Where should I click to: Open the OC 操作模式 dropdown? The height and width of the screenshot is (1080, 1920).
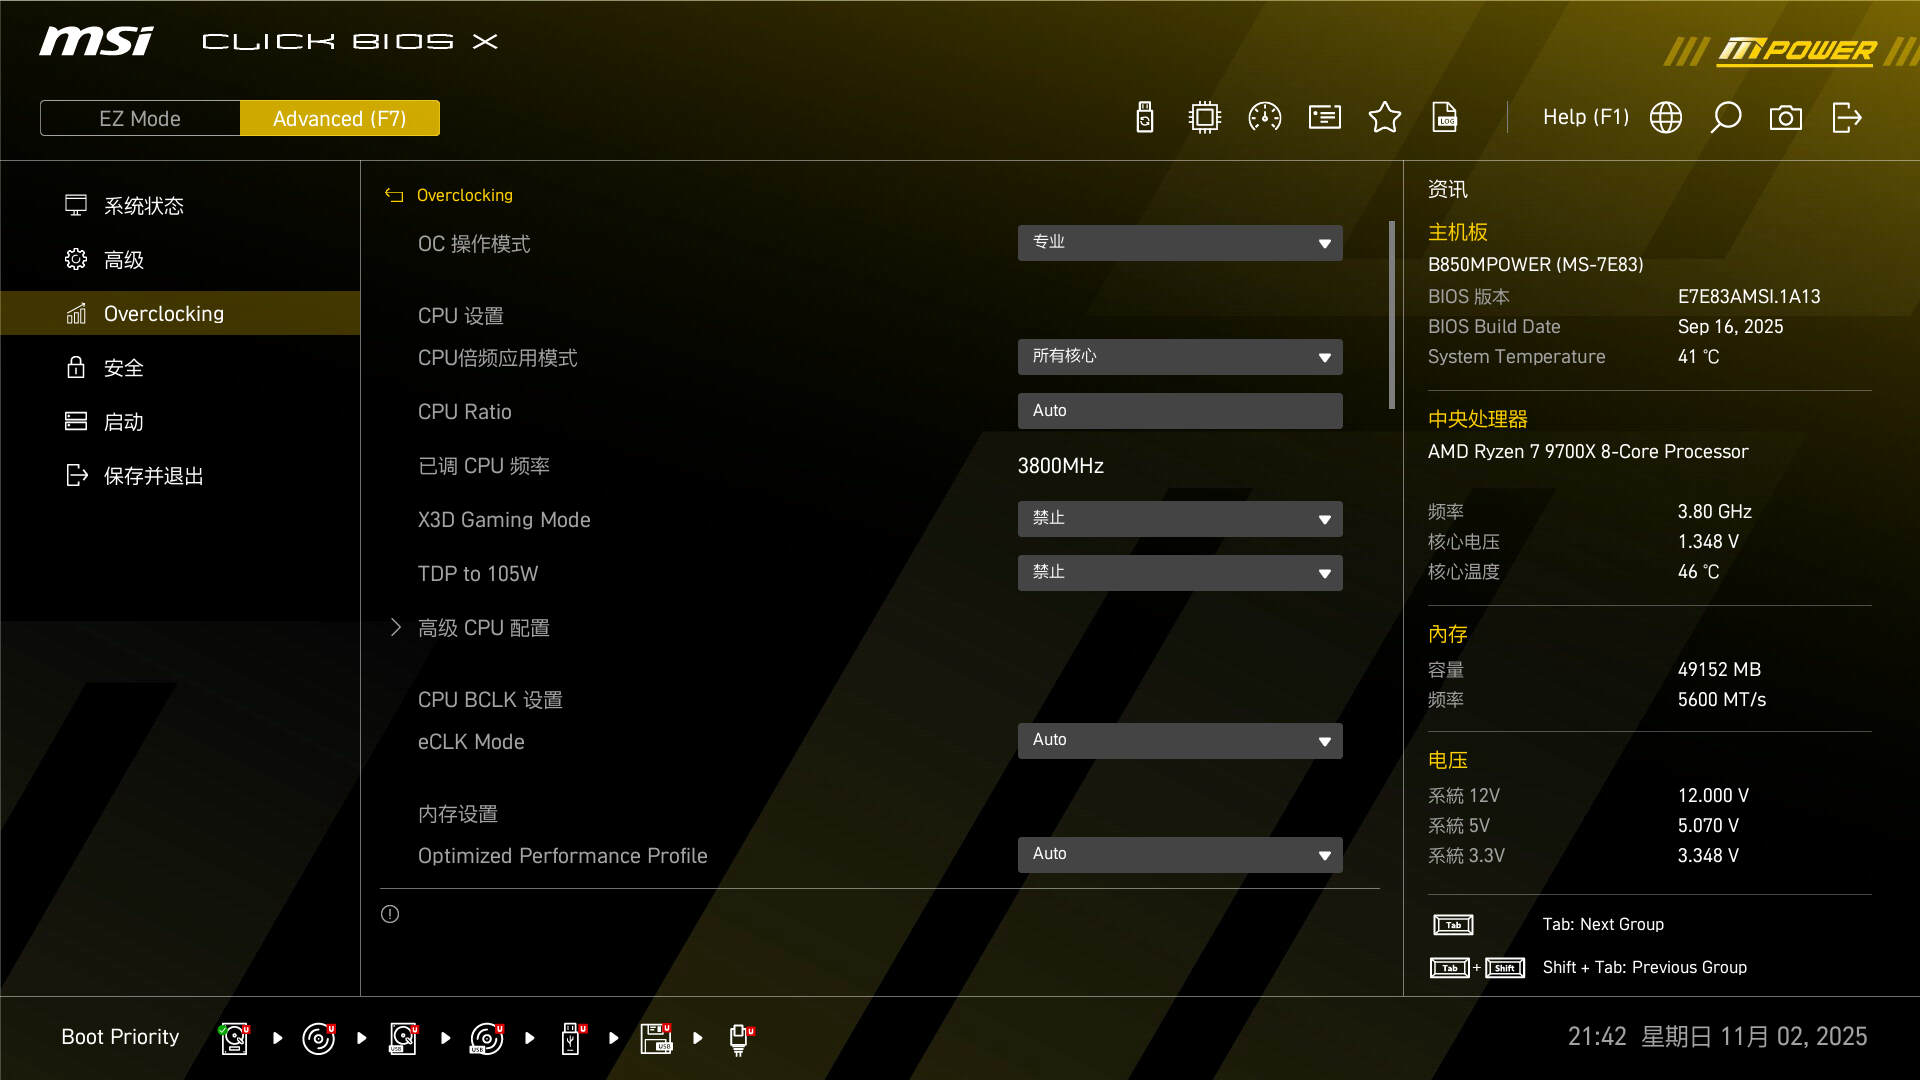(1180, 243)
